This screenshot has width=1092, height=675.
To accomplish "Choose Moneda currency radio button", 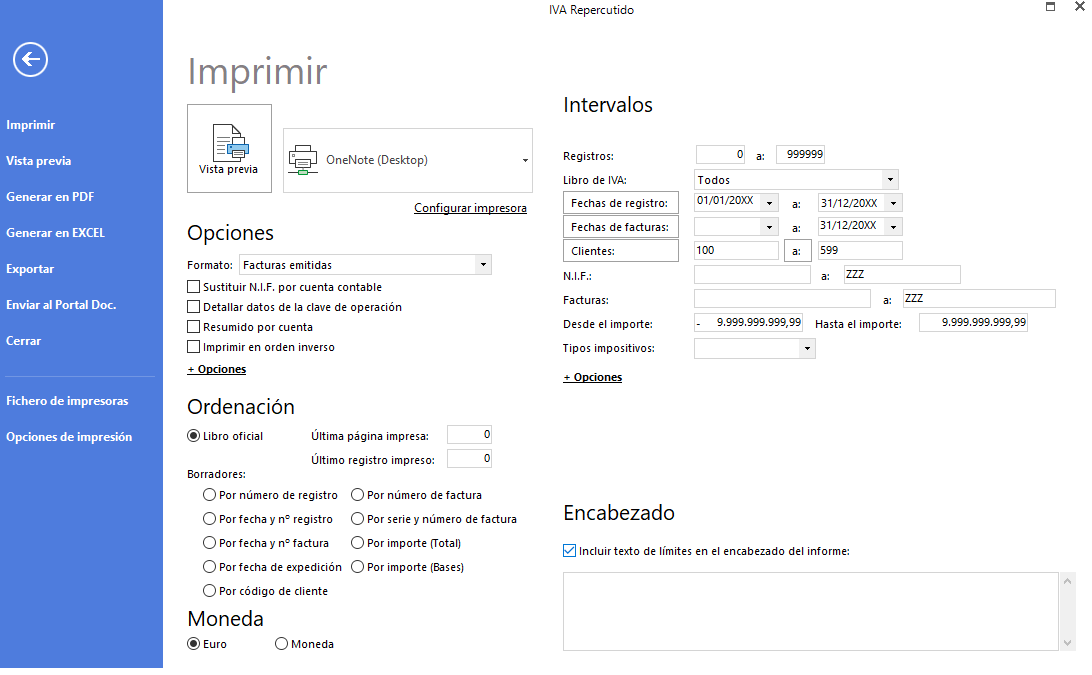I will point(281,644).
